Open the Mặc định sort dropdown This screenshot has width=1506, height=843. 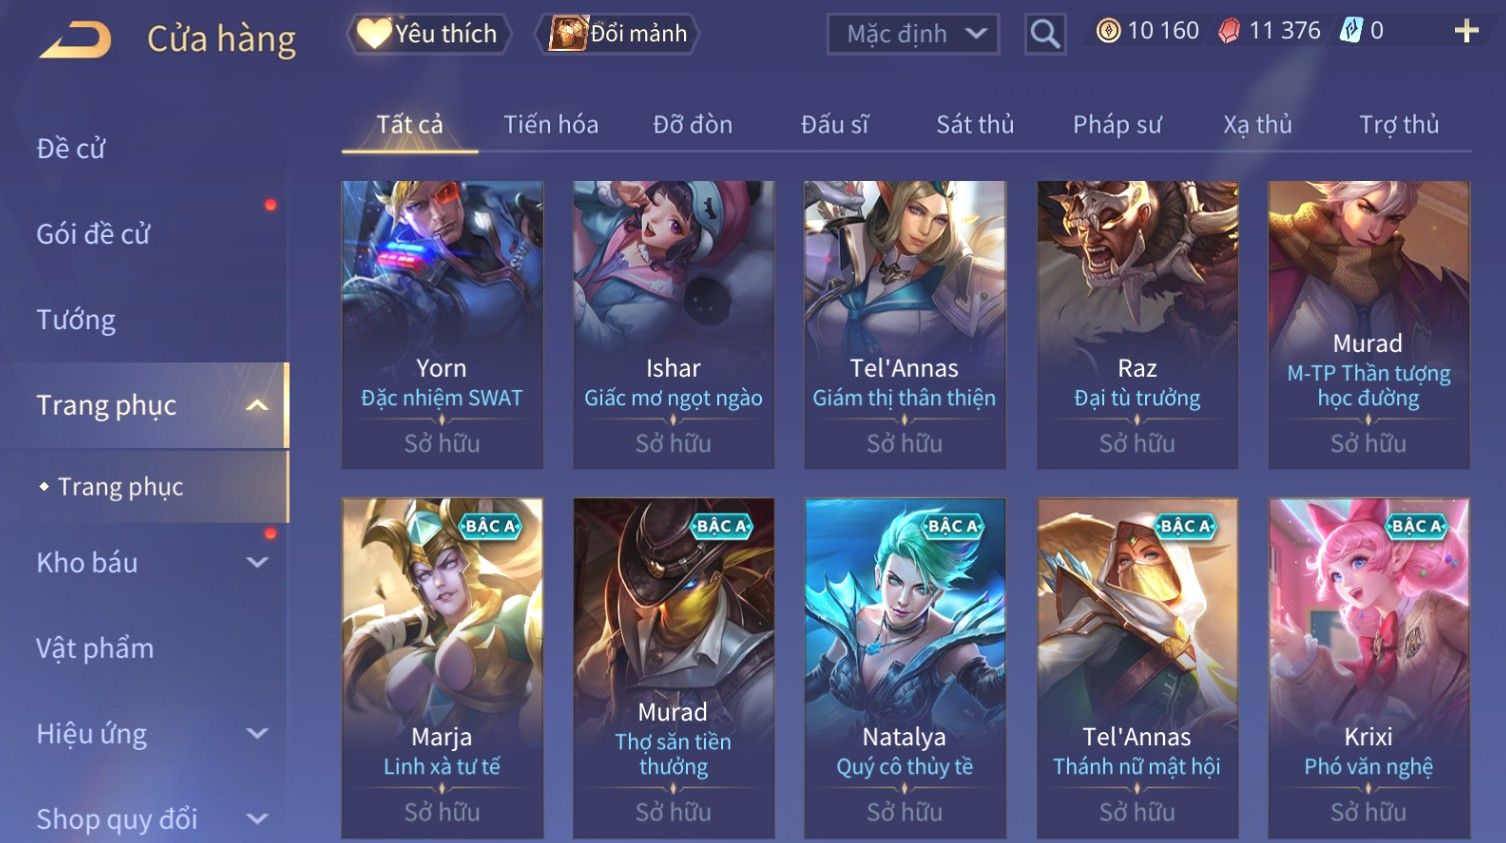[913, 34]
